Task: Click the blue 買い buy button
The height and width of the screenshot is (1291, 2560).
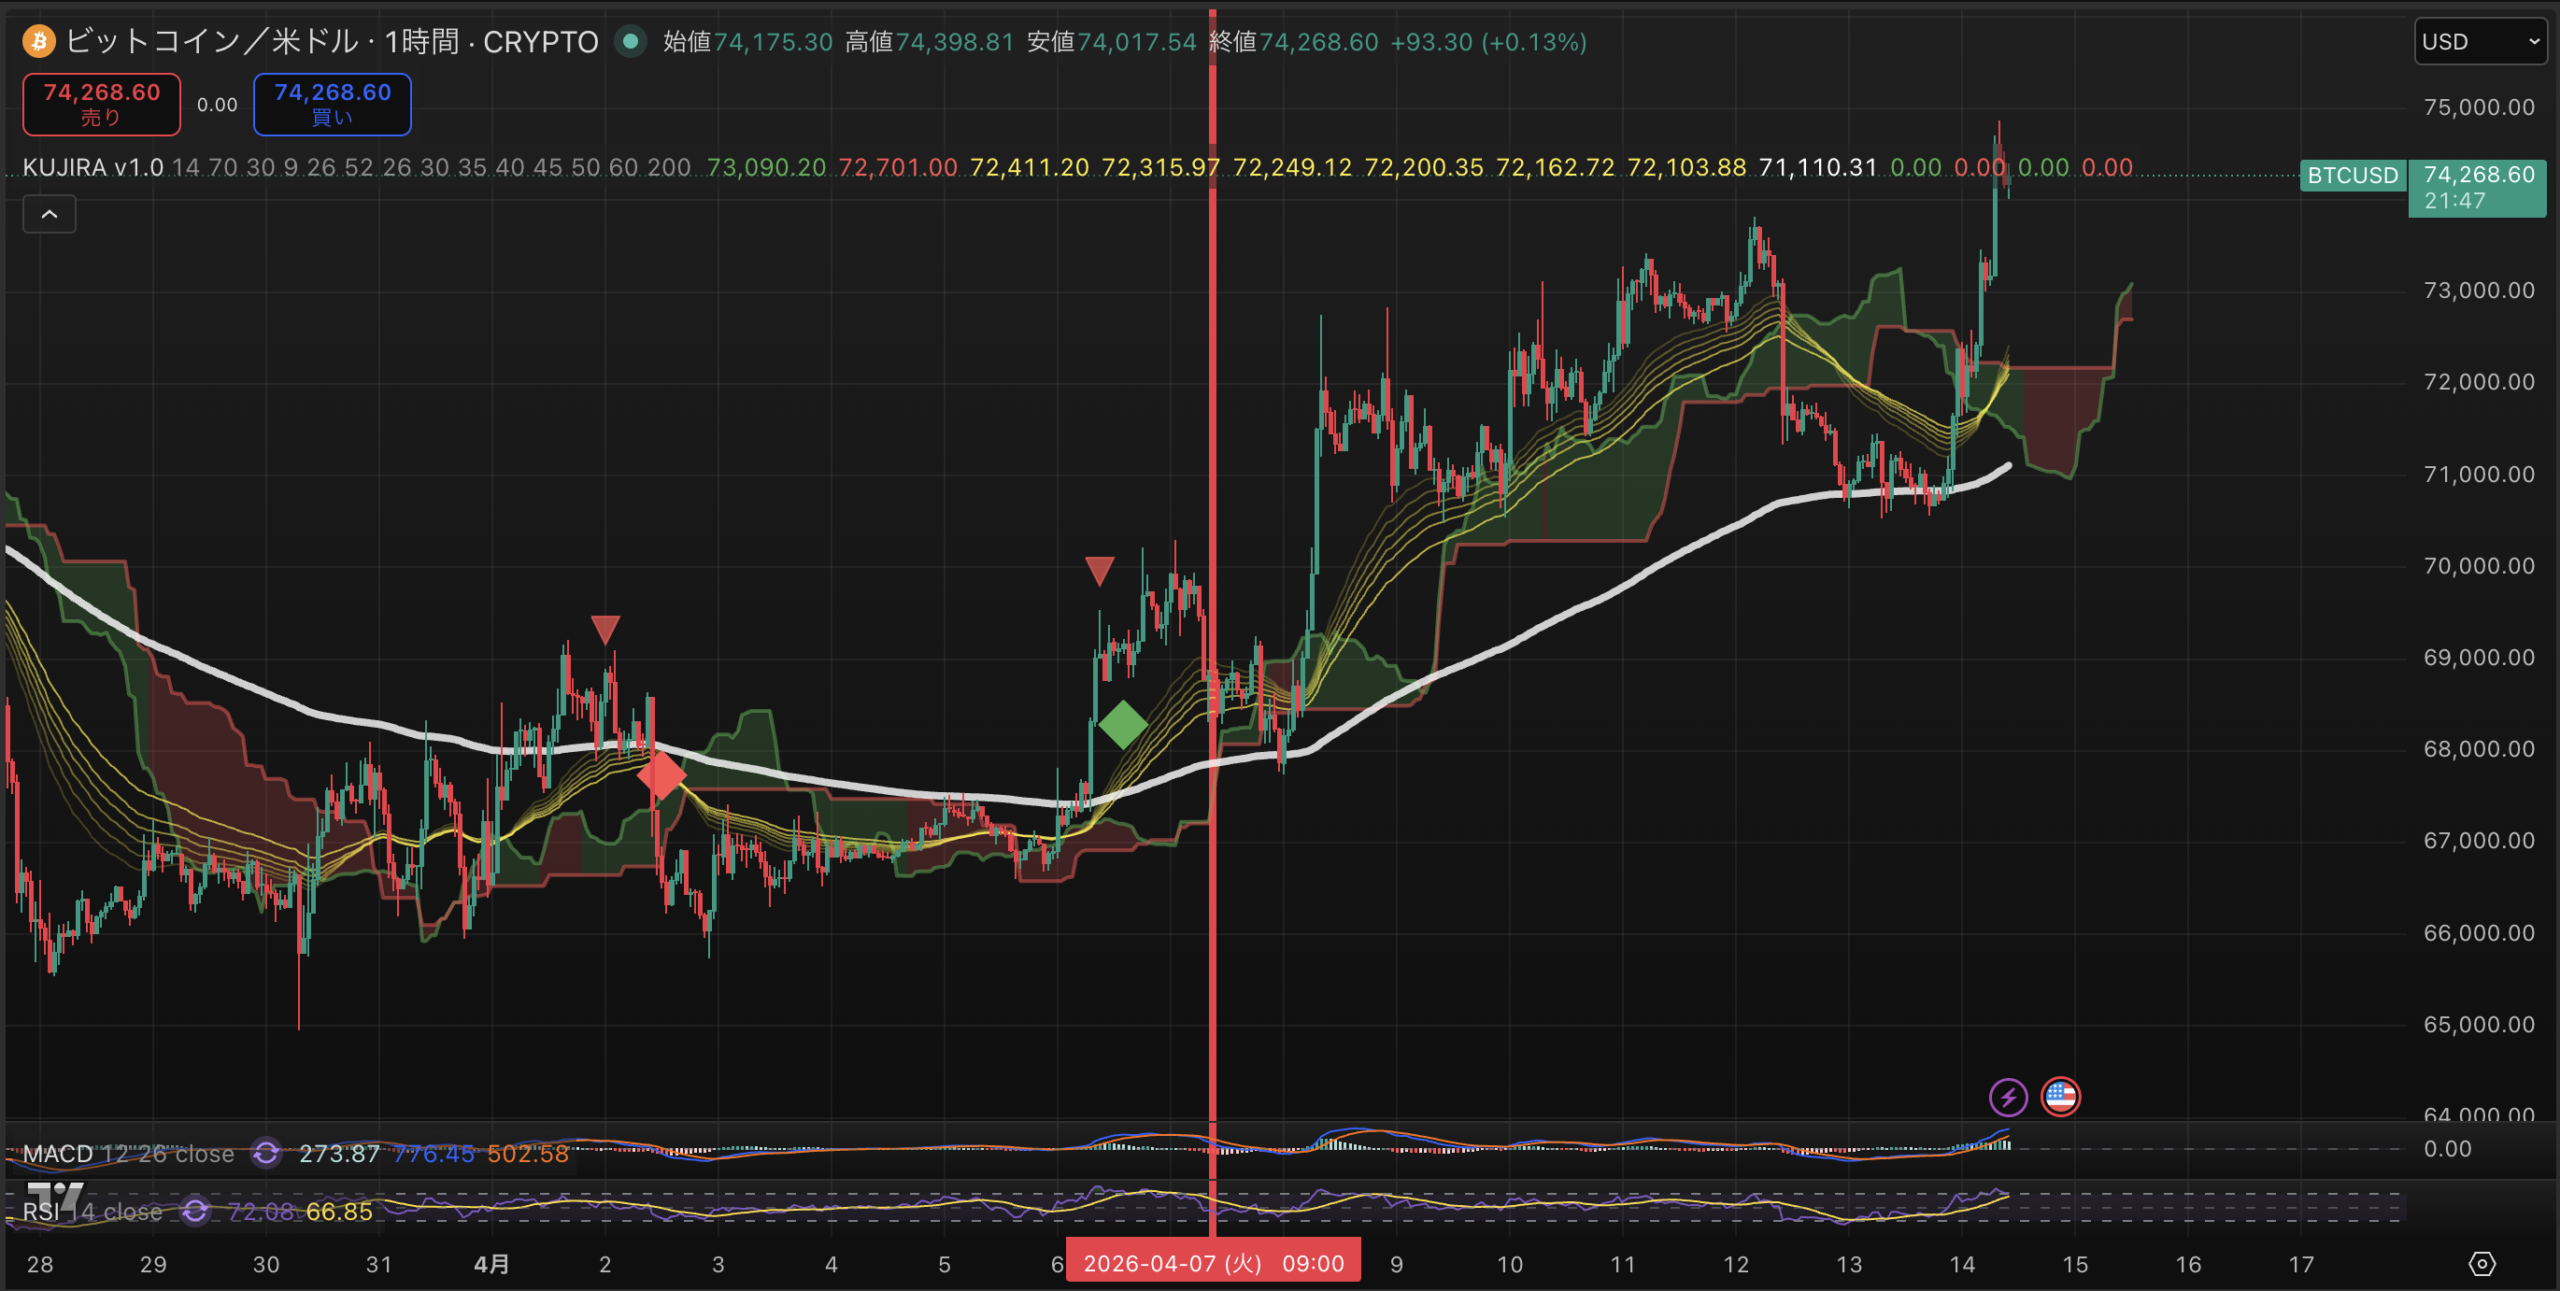Action: click(x=332, y=104)
